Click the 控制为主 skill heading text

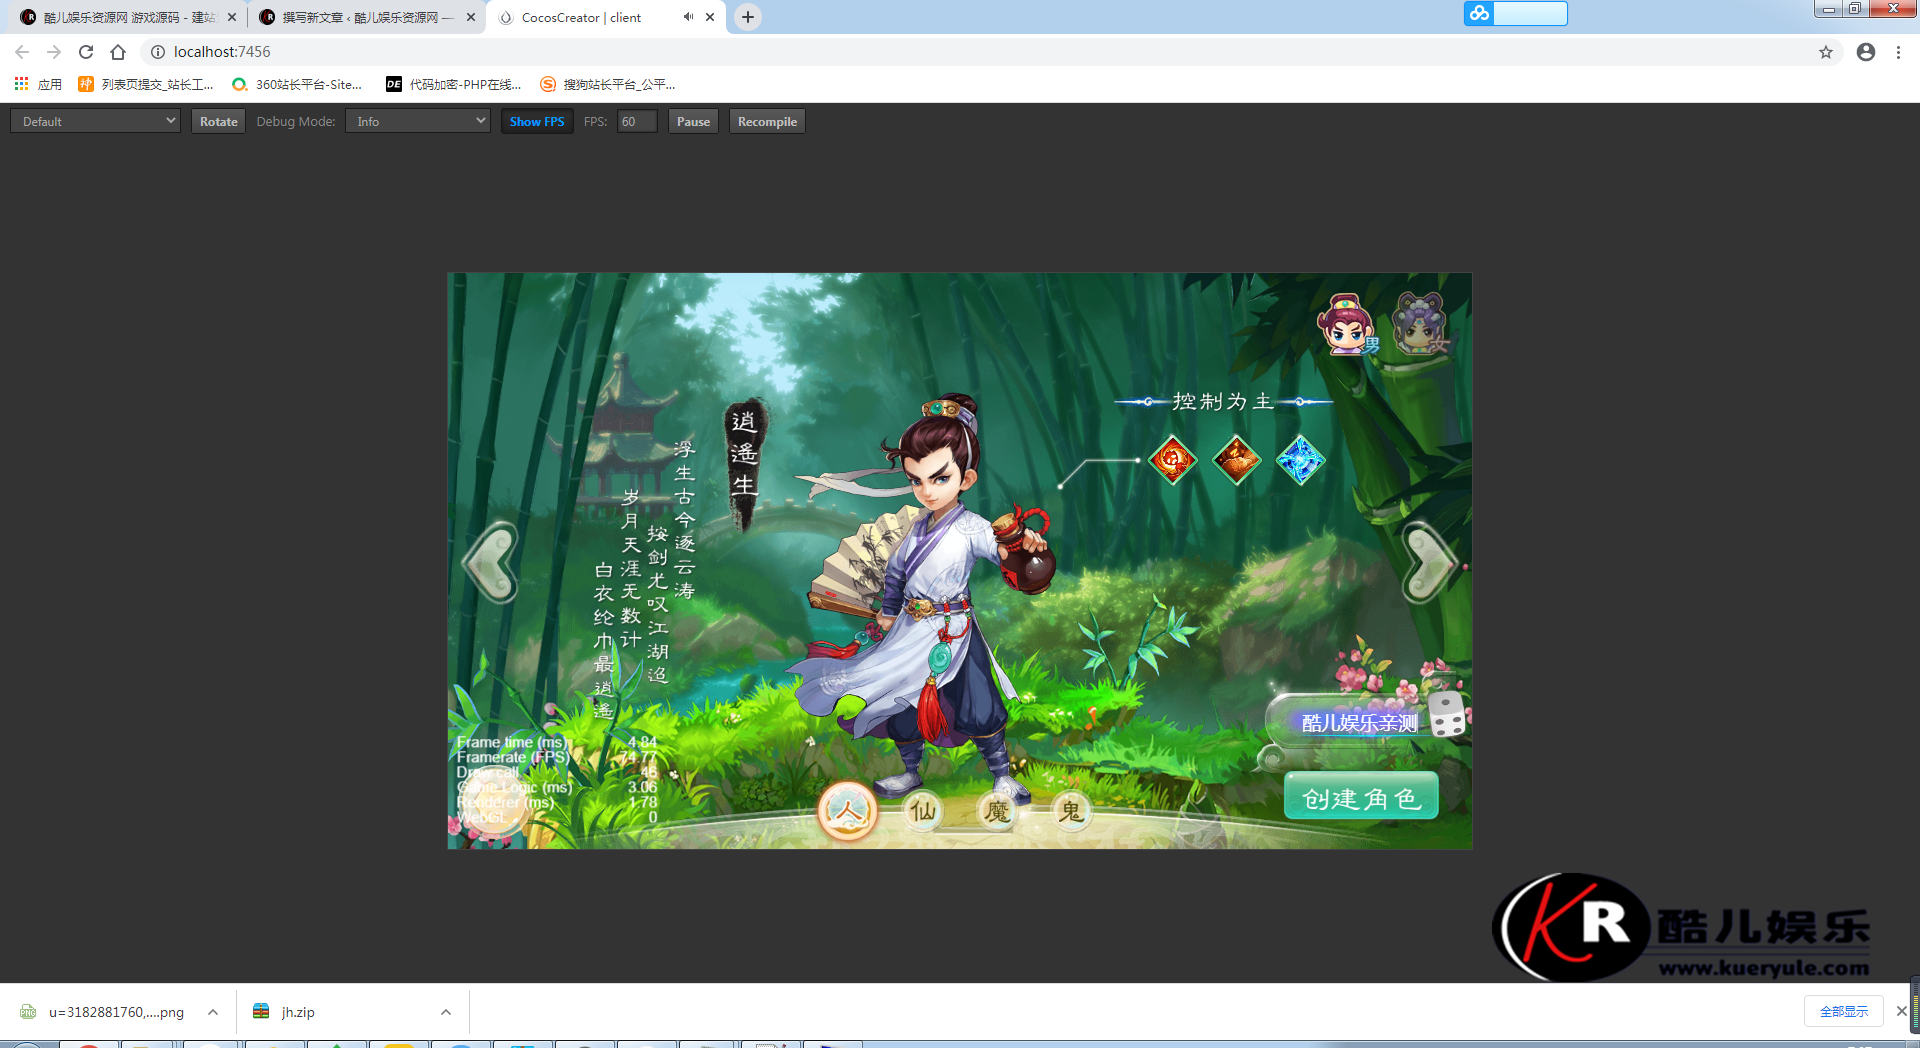[1223, 401]
